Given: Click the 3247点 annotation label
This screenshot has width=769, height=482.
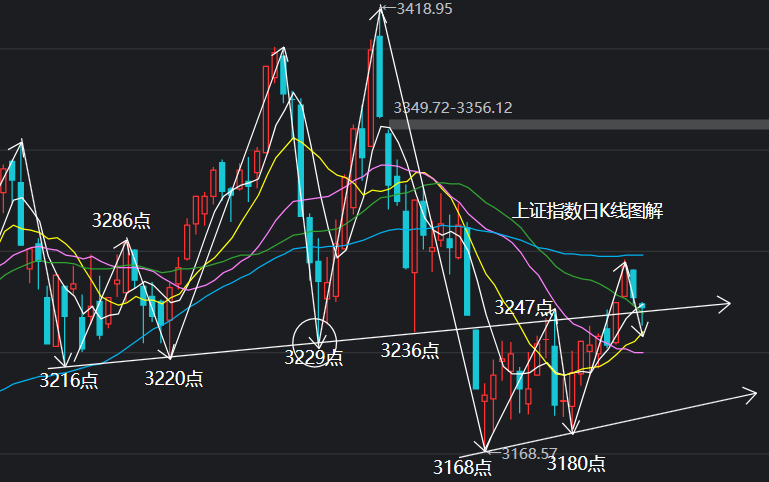Looking at the screenshot, I should point(524,307).
